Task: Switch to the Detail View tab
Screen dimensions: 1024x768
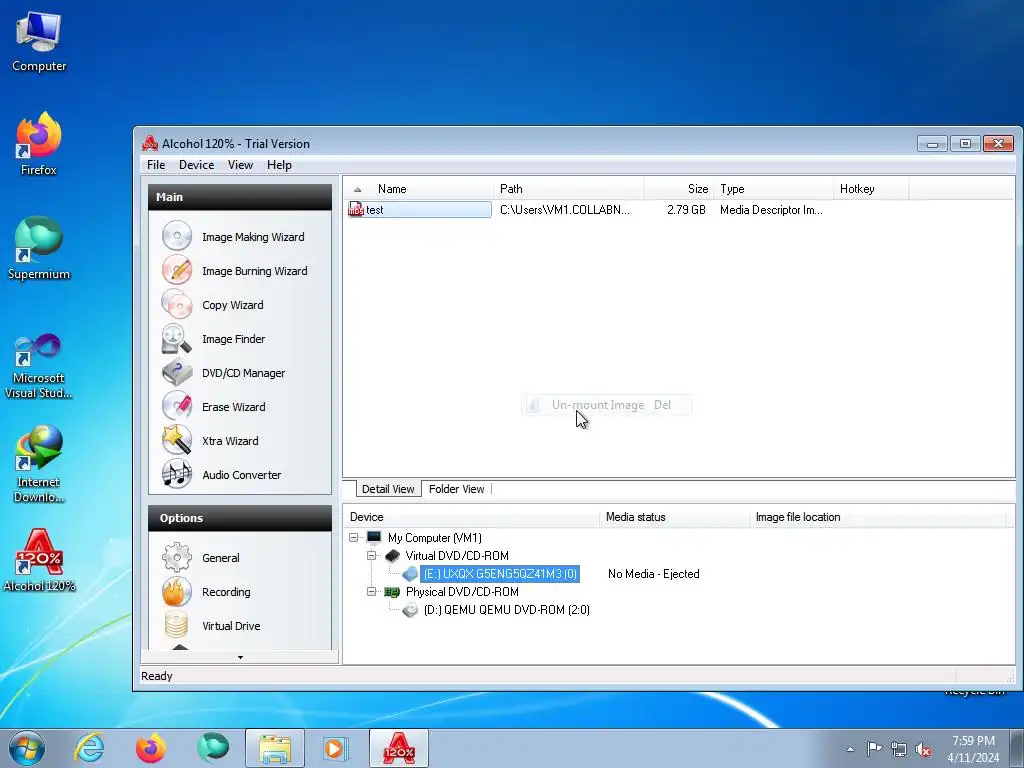Action: [388, 488]
